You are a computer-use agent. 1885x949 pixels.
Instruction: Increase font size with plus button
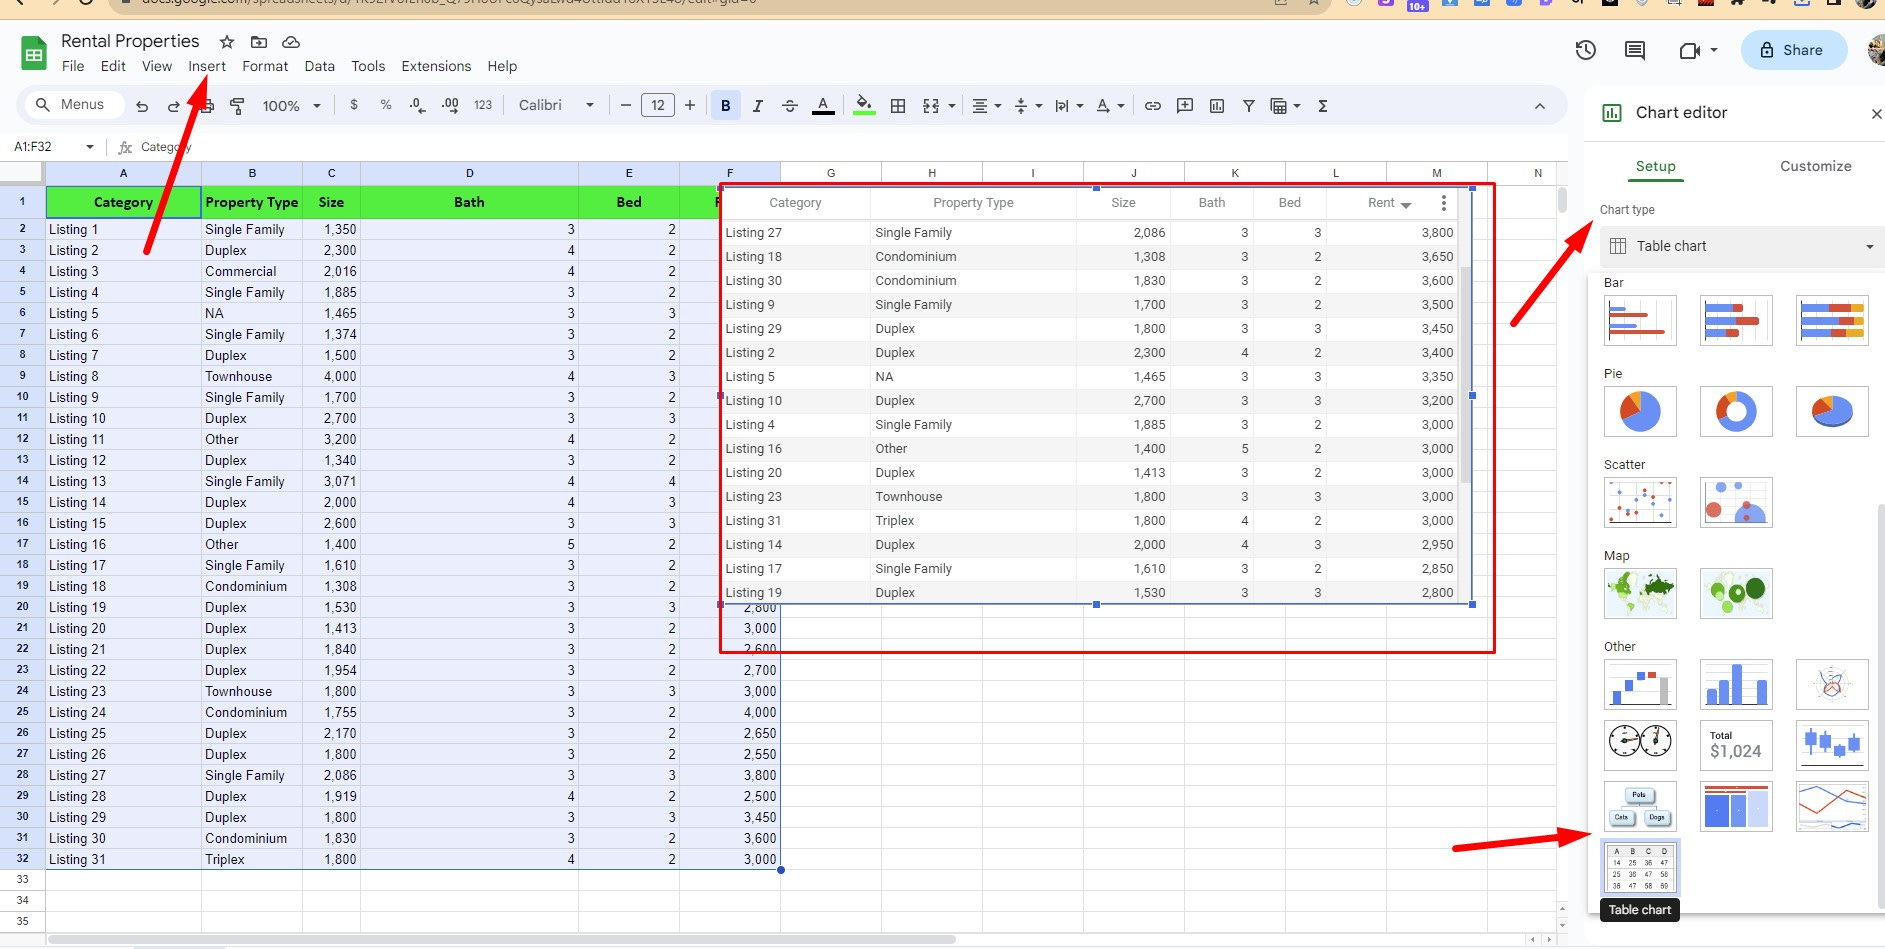point(690,105)
